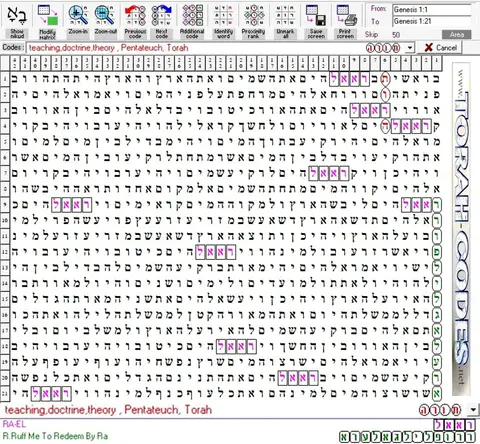Click the red circled Hebrew letters beside Codes field
The height and width of the screenshot is (444, 480).
click(x=383, y=48)
